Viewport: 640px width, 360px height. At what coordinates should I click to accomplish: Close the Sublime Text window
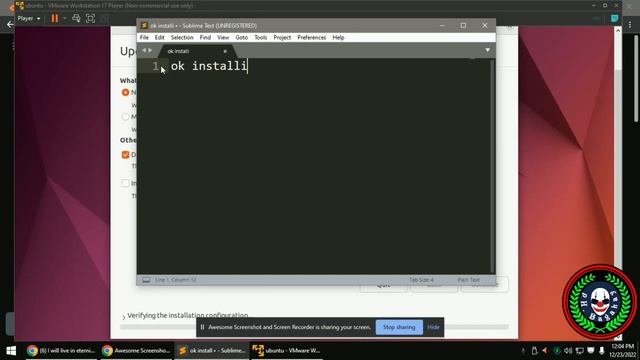point(484,25)
